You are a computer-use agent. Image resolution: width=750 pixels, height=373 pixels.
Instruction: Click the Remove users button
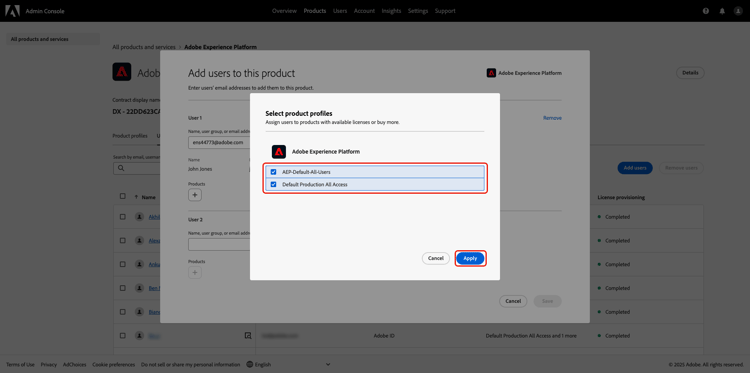click(682, 168)
